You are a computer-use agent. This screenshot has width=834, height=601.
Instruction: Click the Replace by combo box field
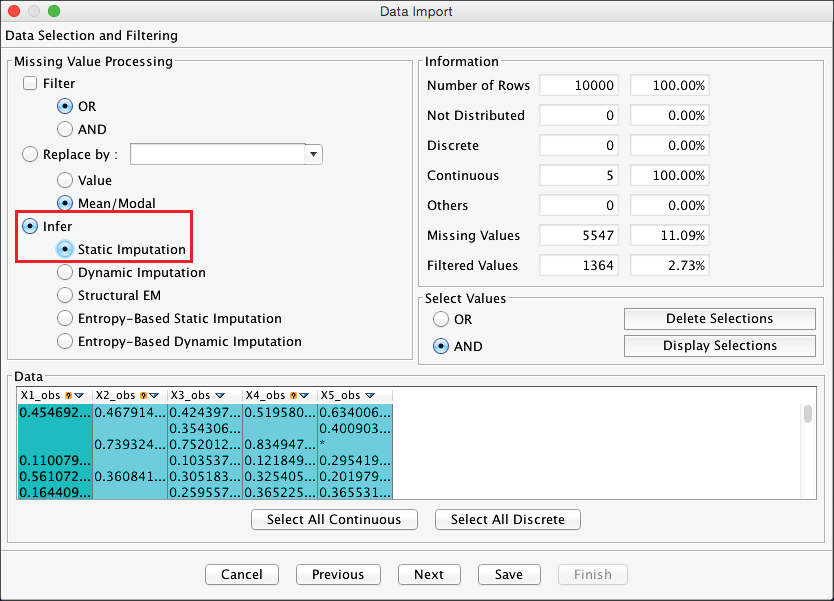point(217,155)
